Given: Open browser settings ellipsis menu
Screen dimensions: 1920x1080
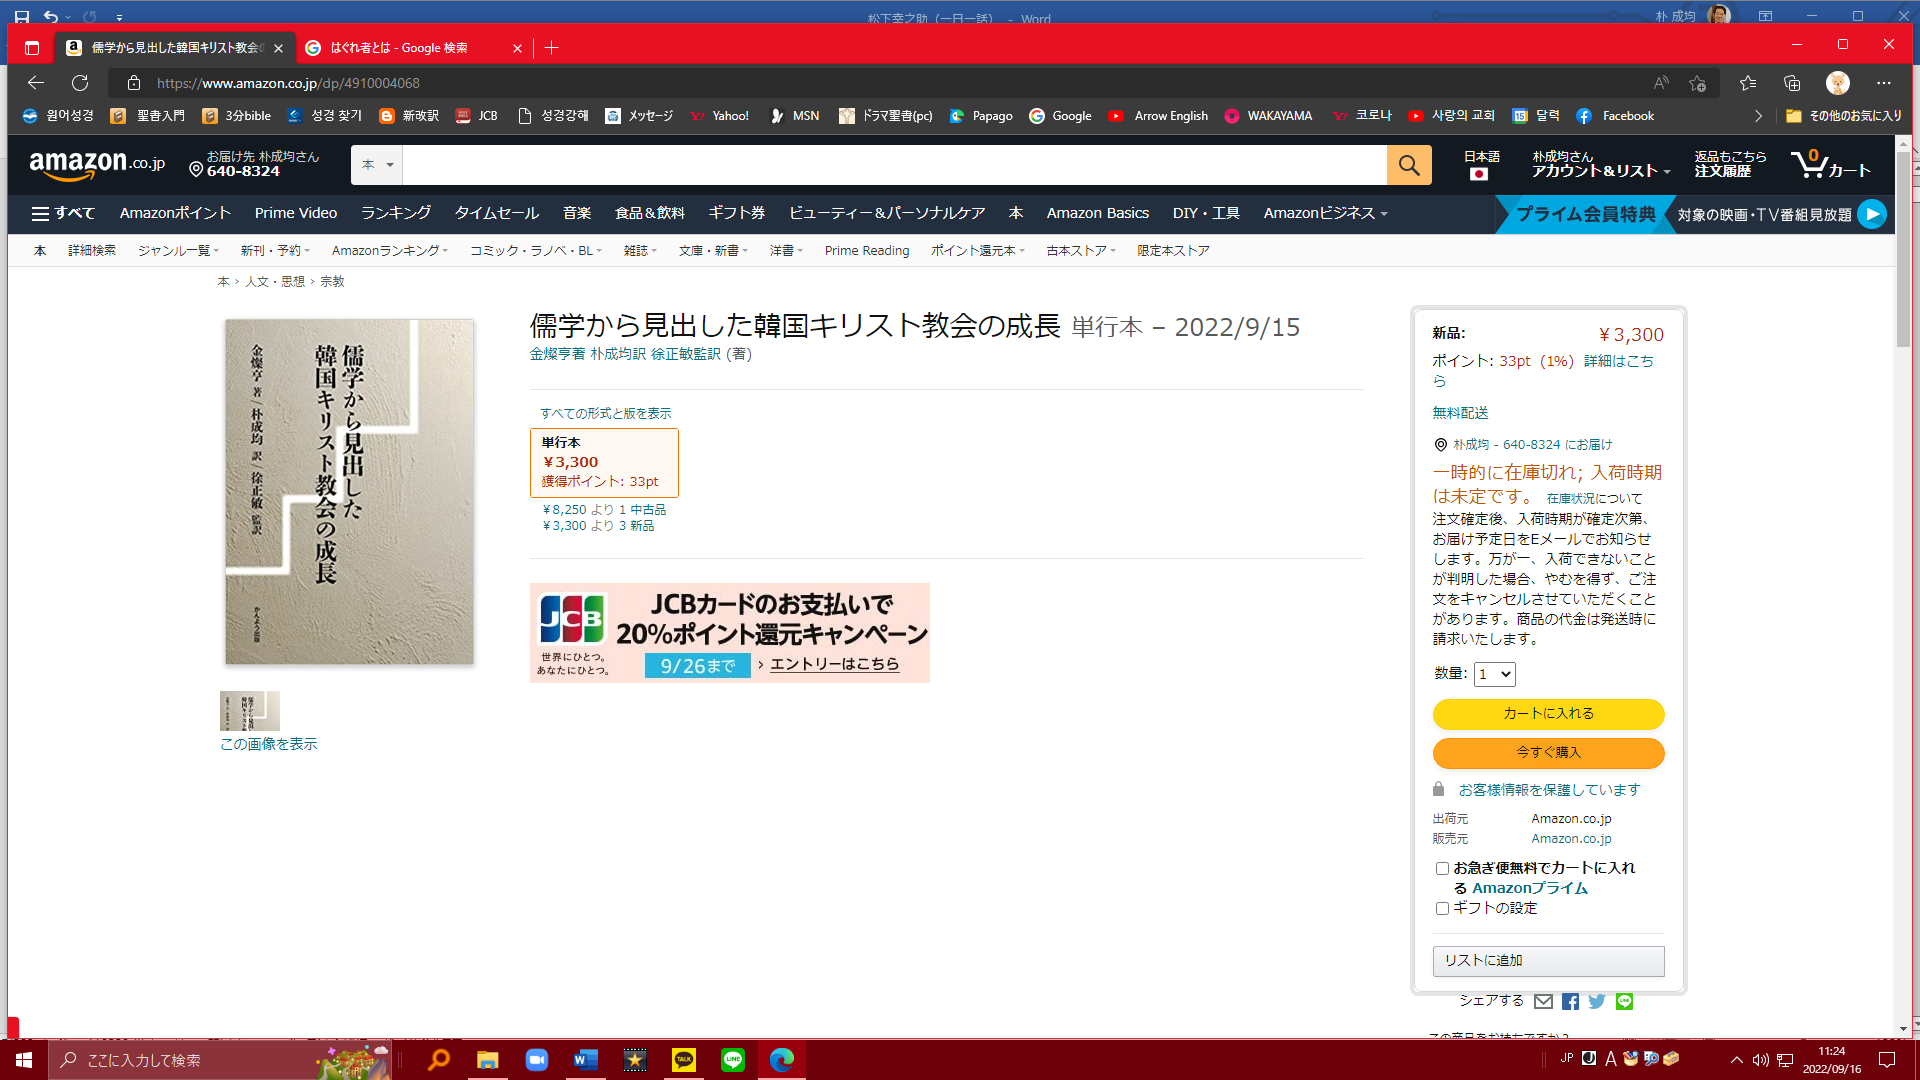Looking at the screenshot, I should [1884, 83].
